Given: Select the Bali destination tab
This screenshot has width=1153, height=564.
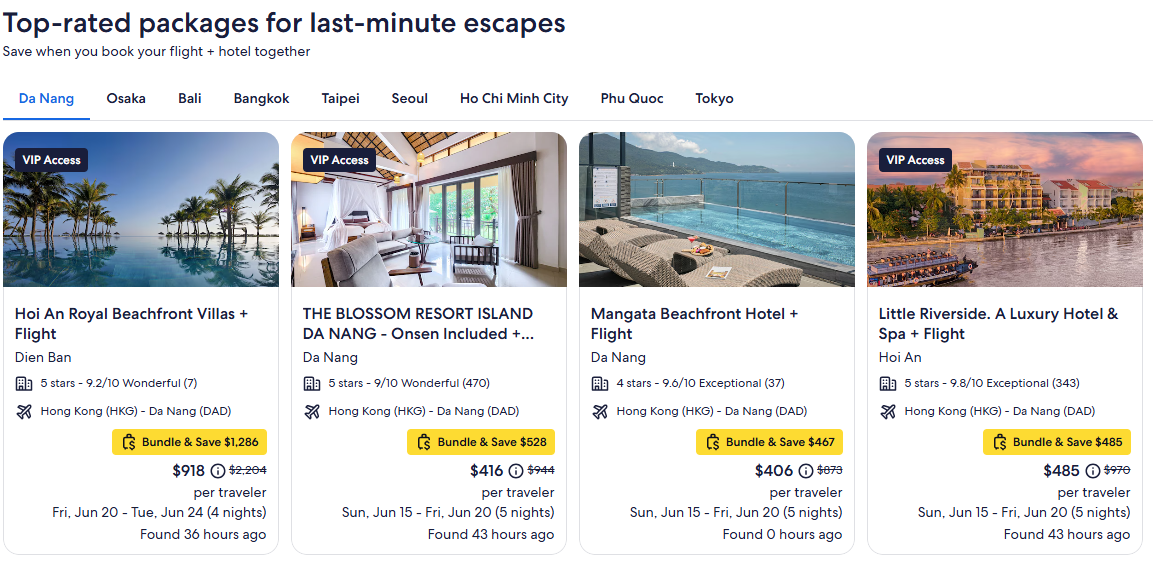Looking at the screenshot, I should (x=190, y=98).
